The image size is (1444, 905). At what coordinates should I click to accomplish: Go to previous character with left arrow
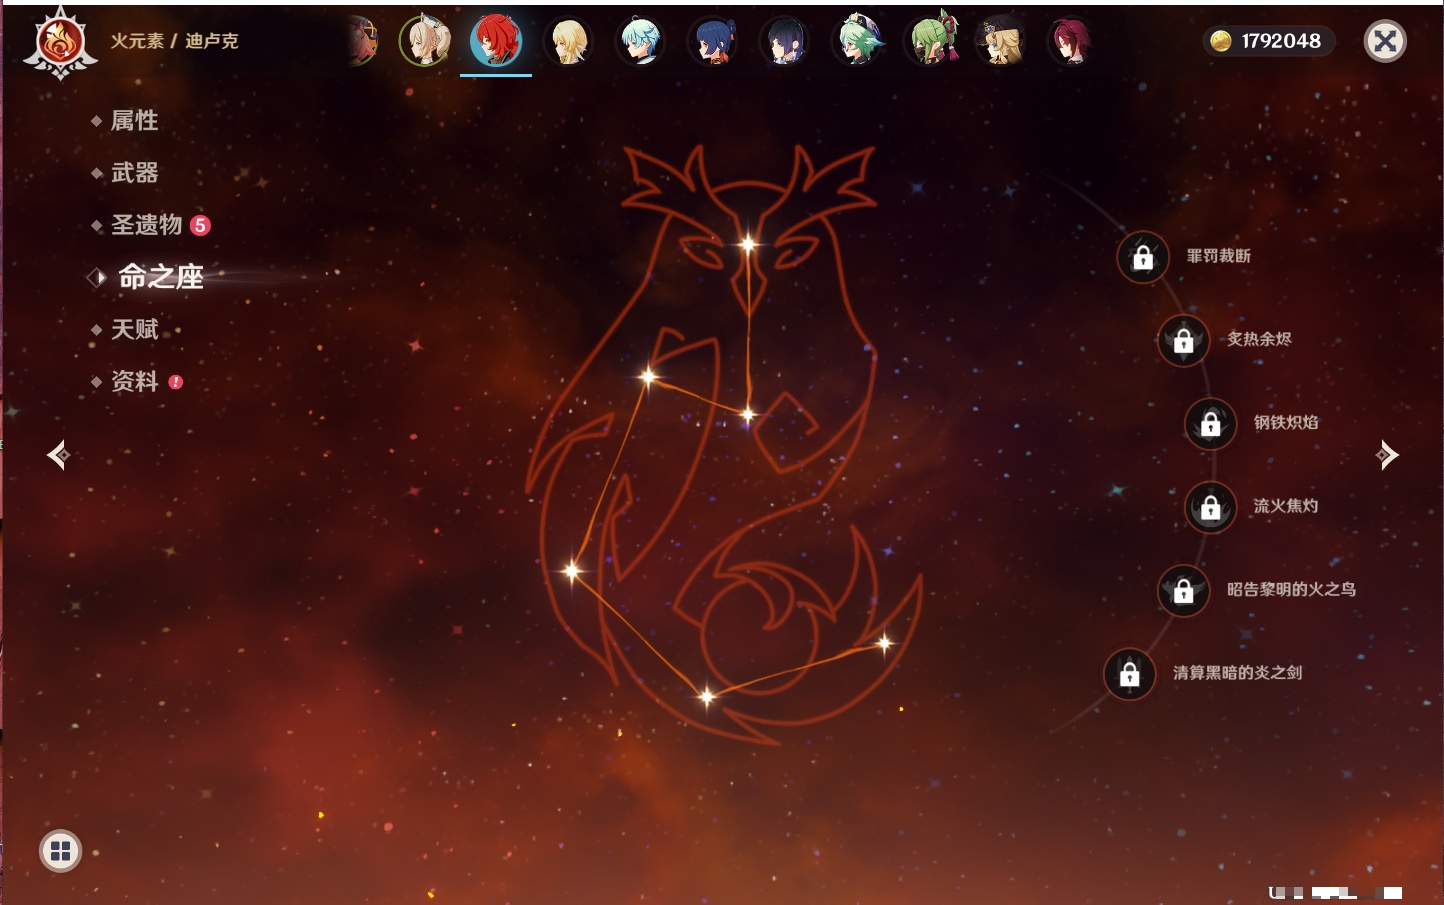pos(58,455)
